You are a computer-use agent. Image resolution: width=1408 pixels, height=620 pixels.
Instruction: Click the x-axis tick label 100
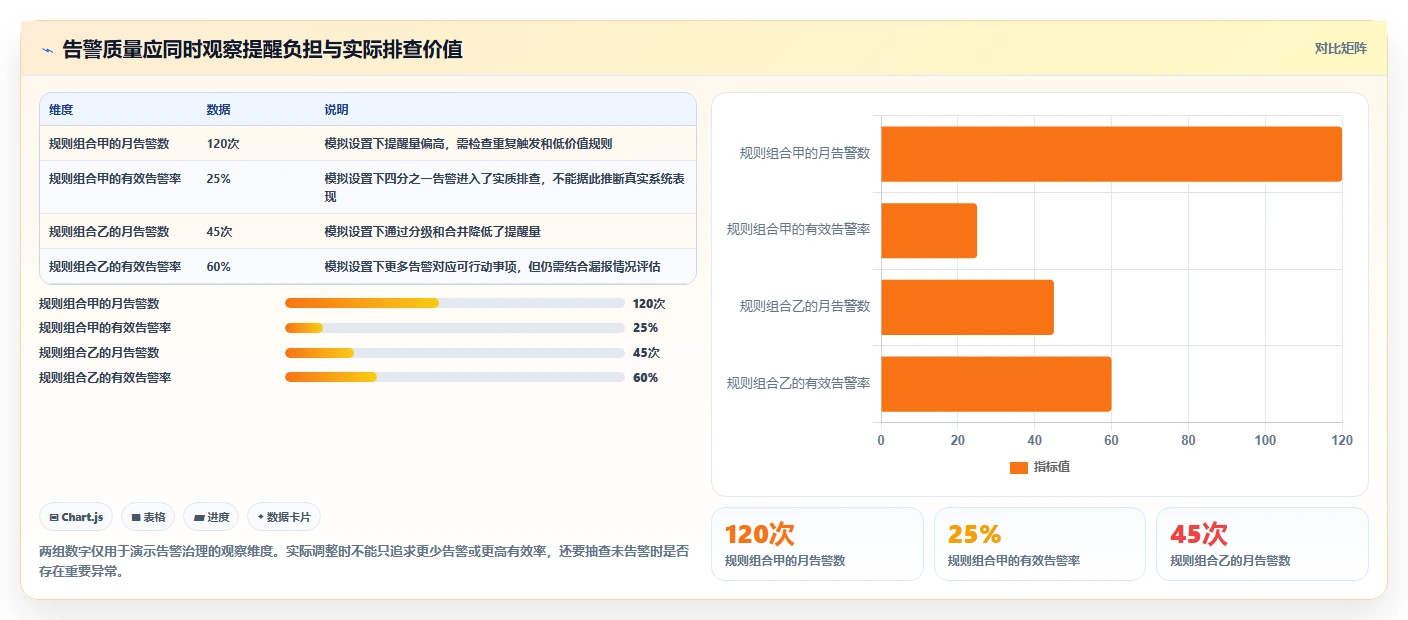point(1265,440)
